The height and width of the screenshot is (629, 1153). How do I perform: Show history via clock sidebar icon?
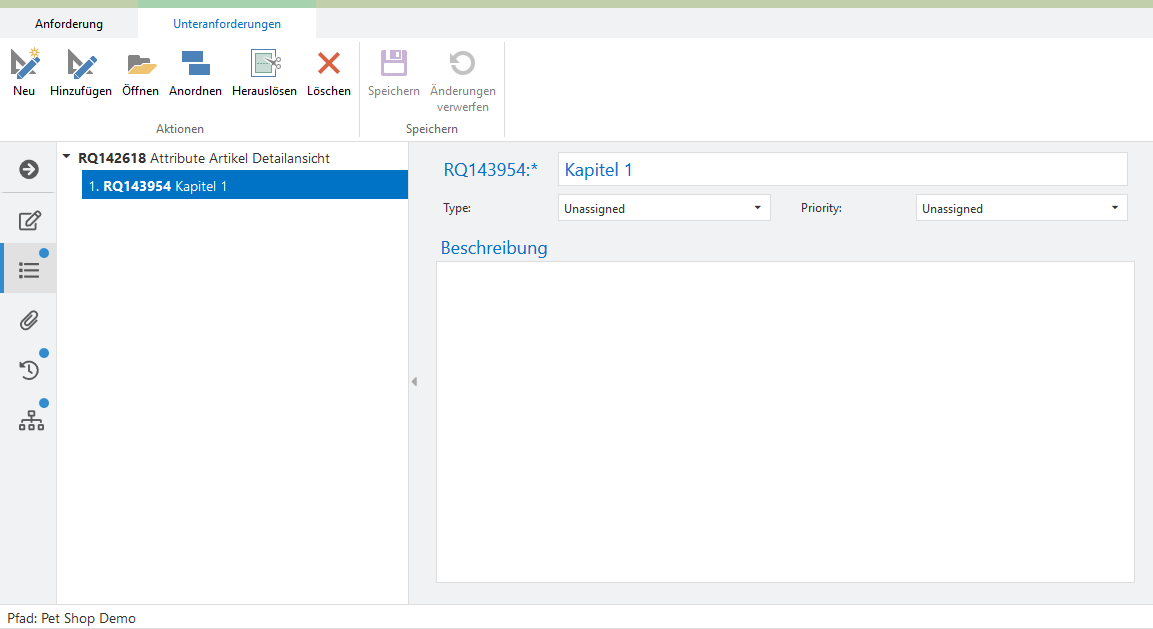pos(30,370)
